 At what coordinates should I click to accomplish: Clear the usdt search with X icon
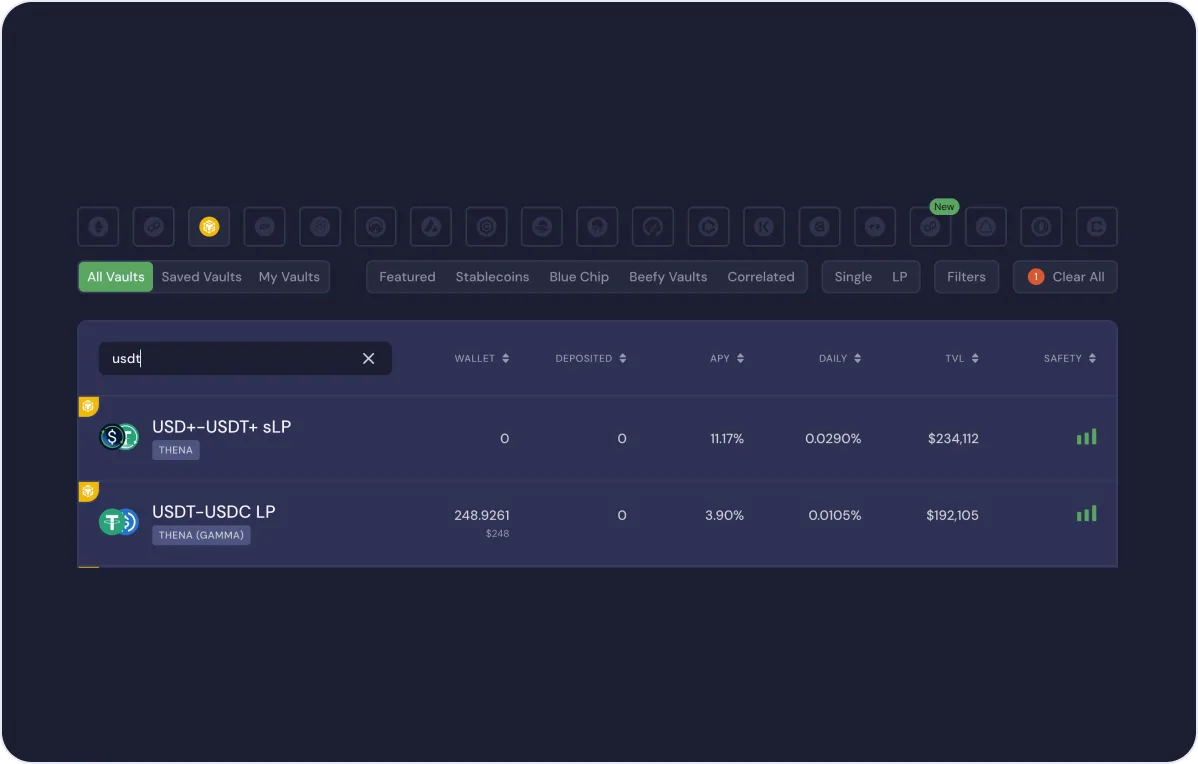click(368, 358)
